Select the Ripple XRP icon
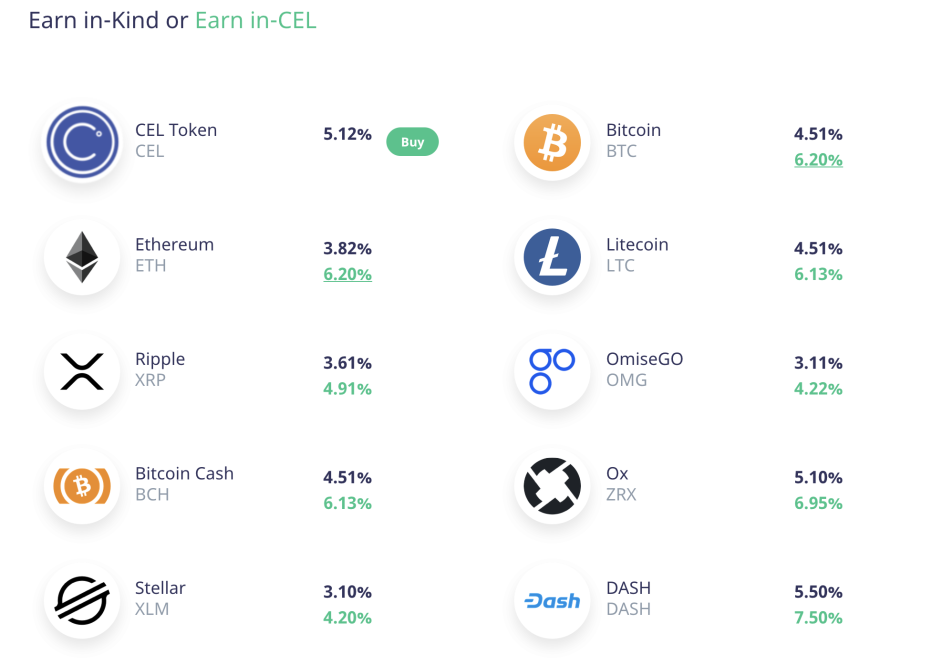Image resolution: width=932 pixels, height=665 pixels. point(81,371)
